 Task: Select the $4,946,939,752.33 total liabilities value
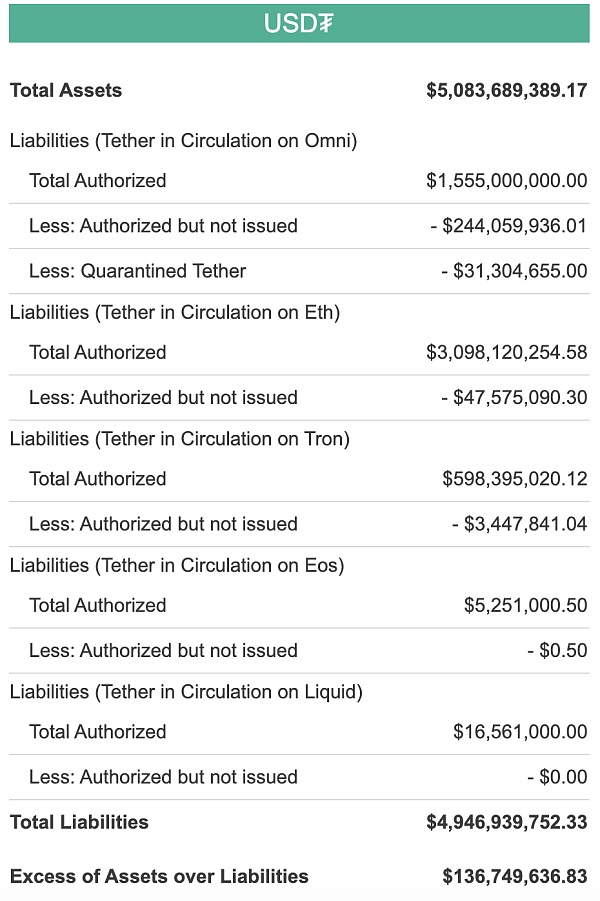[506, 822]
